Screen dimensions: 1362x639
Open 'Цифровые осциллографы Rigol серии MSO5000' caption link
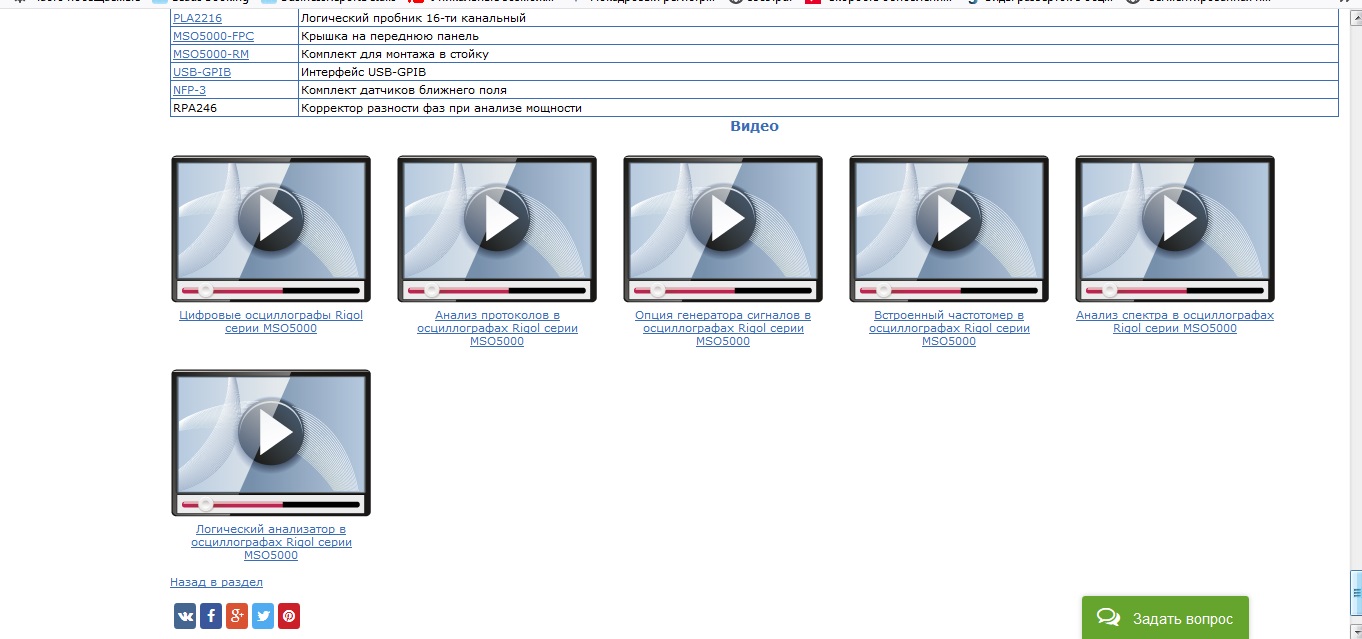pyautogui.click(x=271, y=322)
